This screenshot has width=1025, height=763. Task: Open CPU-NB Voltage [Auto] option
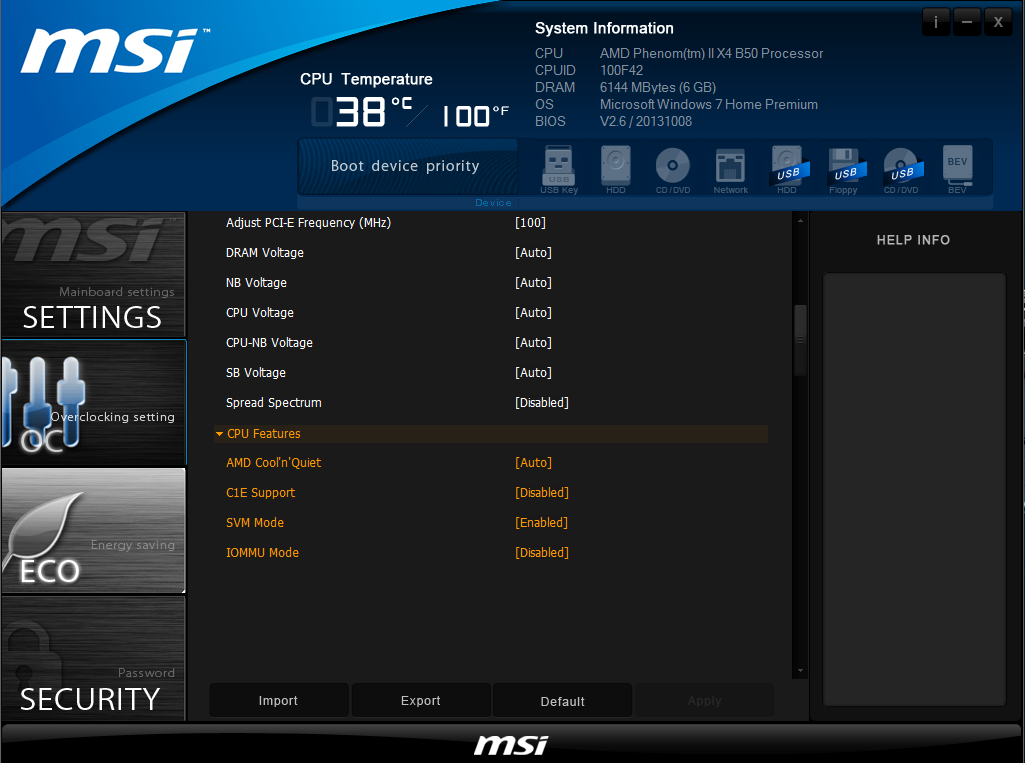pyautogui.click(x=533, y=343)
